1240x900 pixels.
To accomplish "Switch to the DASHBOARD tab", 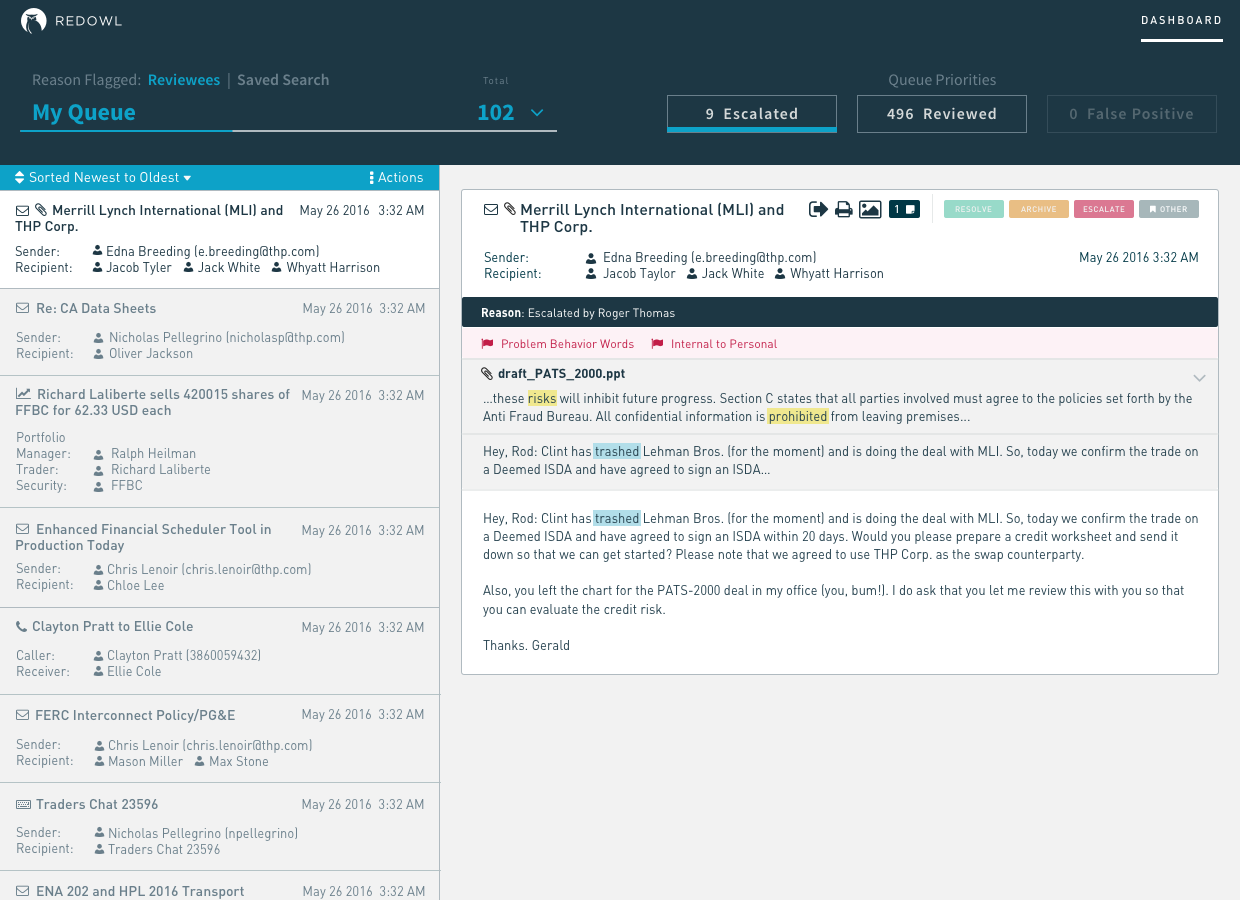I will point(1182,20).
